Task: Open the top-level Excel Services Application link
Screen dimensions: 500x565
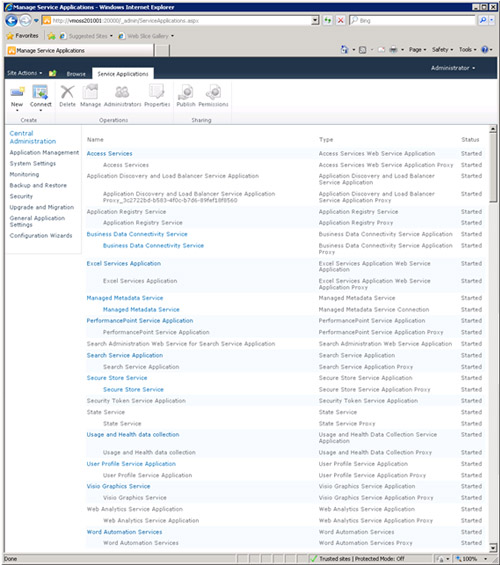Action: click(x=124, y=263)
